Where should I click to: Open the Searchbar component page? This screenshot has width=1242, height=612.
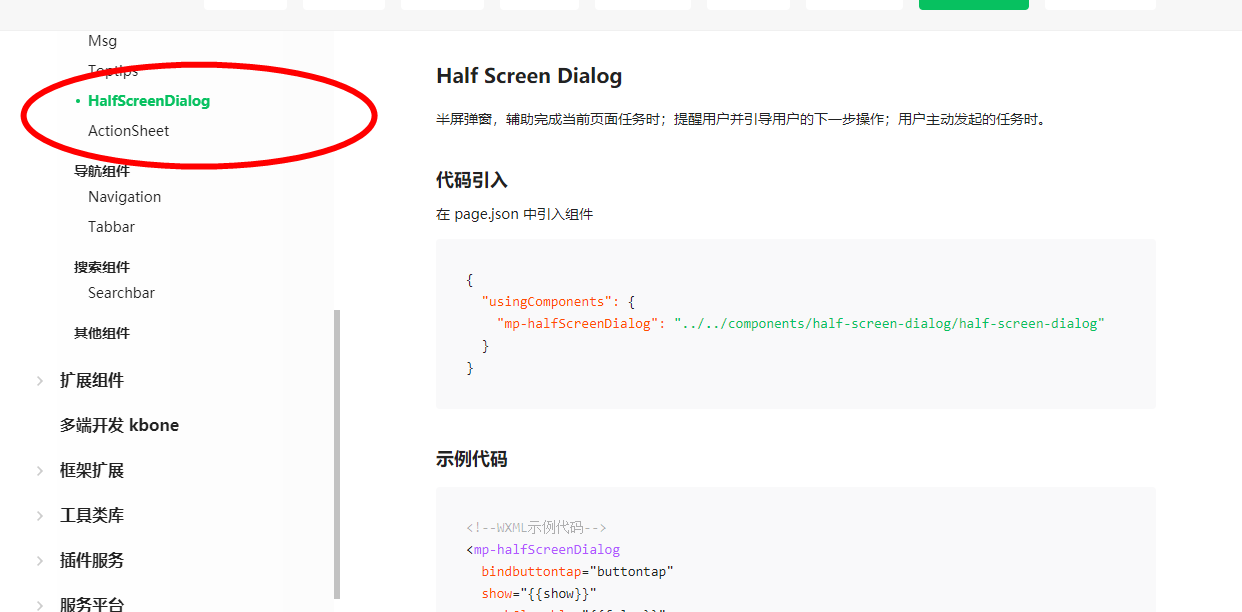(121, 293)
